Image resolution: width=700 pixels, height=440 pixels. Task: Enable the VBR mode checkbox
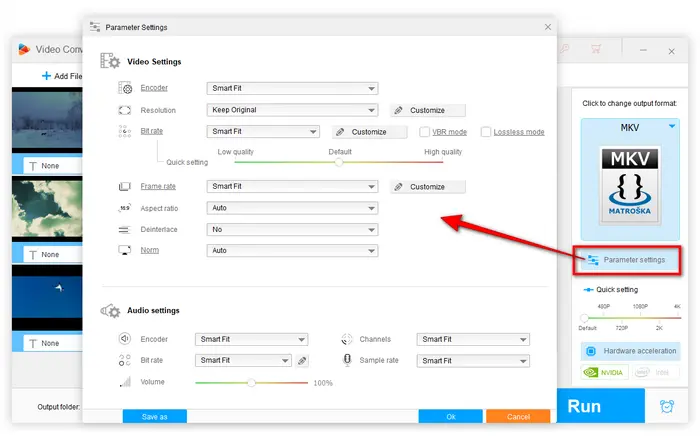pyautogui.click(x=425, y=132)
